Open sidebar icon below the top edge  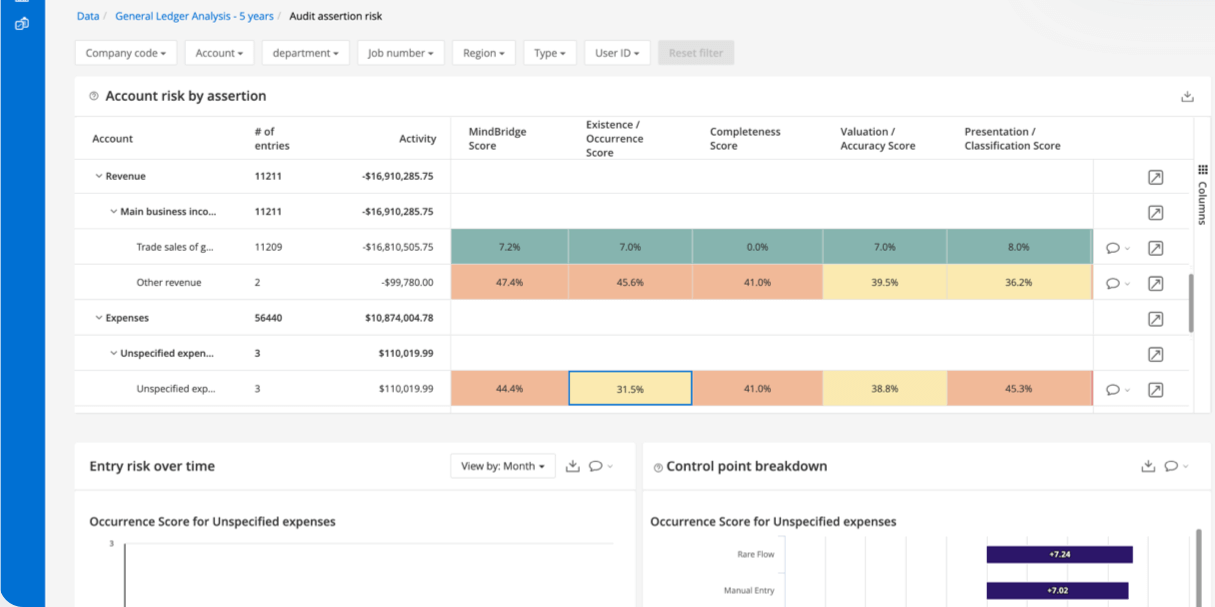click(x=21, y=23)
